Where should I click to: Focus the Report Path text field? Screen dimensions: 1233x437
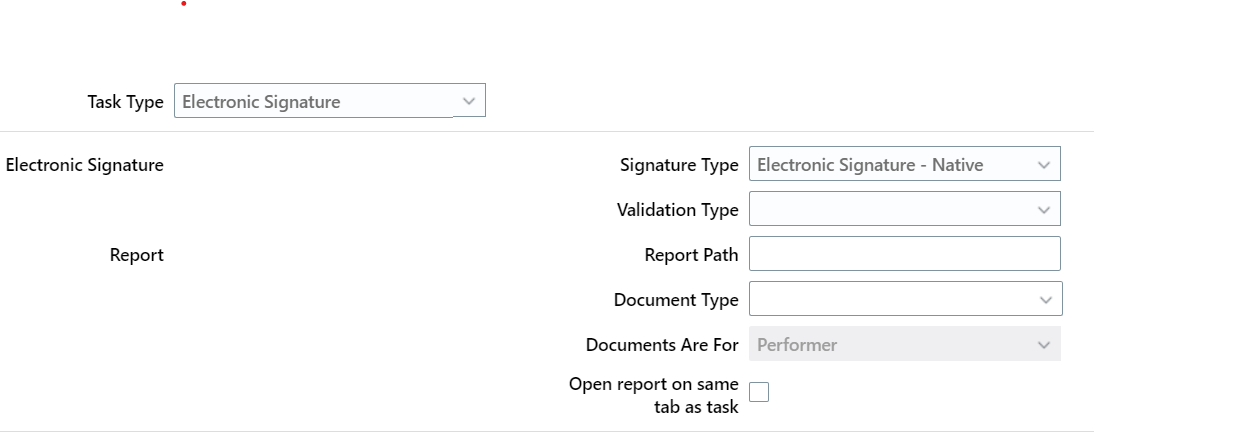click(905, 254)
